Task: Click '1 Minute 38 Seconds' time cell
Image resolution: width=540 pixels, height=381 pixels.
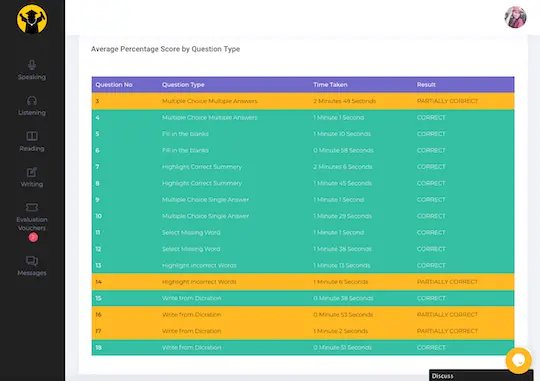Action: click(x=342, y=249)
